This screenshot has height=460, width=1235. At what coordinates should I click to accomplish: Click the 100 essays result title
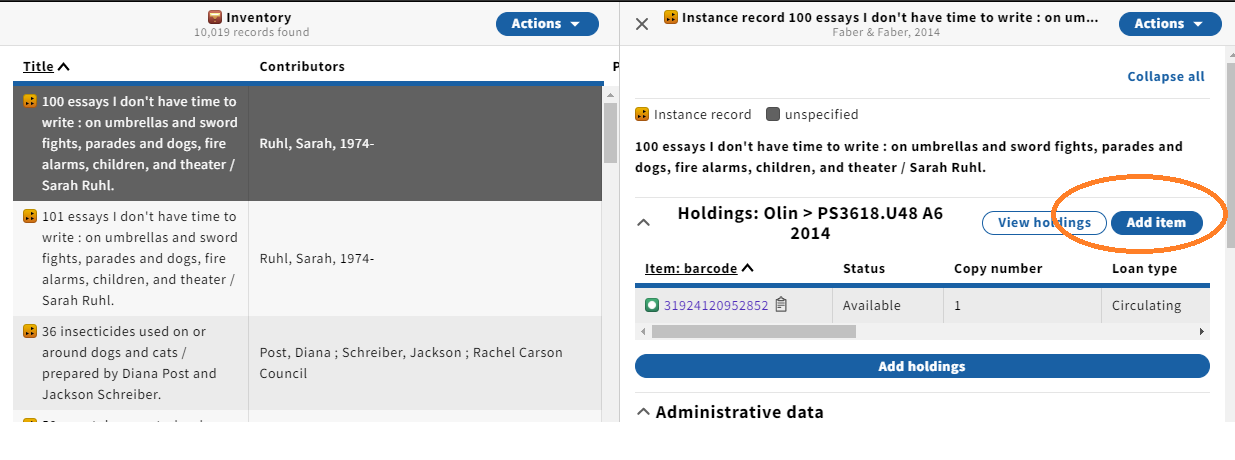pyautogui.click(x=139, y=144)
